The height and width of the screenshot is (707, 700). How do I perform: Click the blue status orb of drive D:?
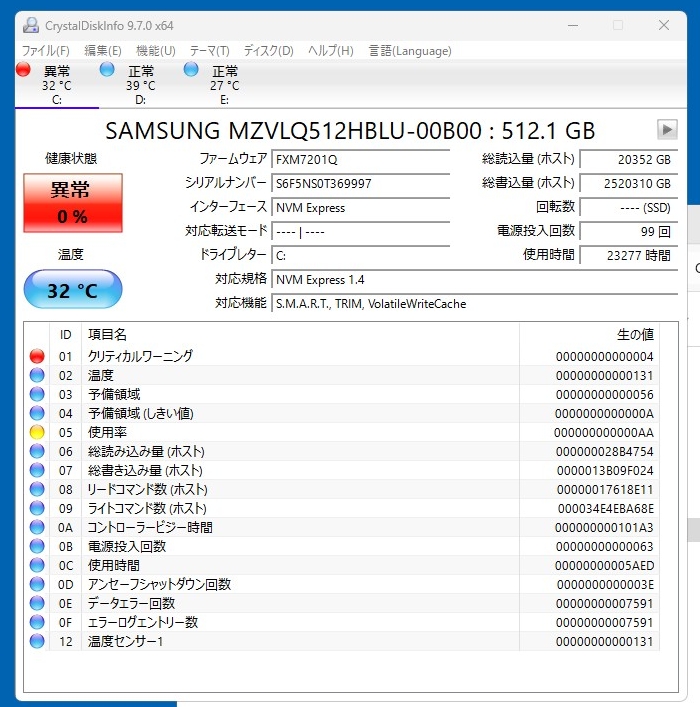pos(108,69)
